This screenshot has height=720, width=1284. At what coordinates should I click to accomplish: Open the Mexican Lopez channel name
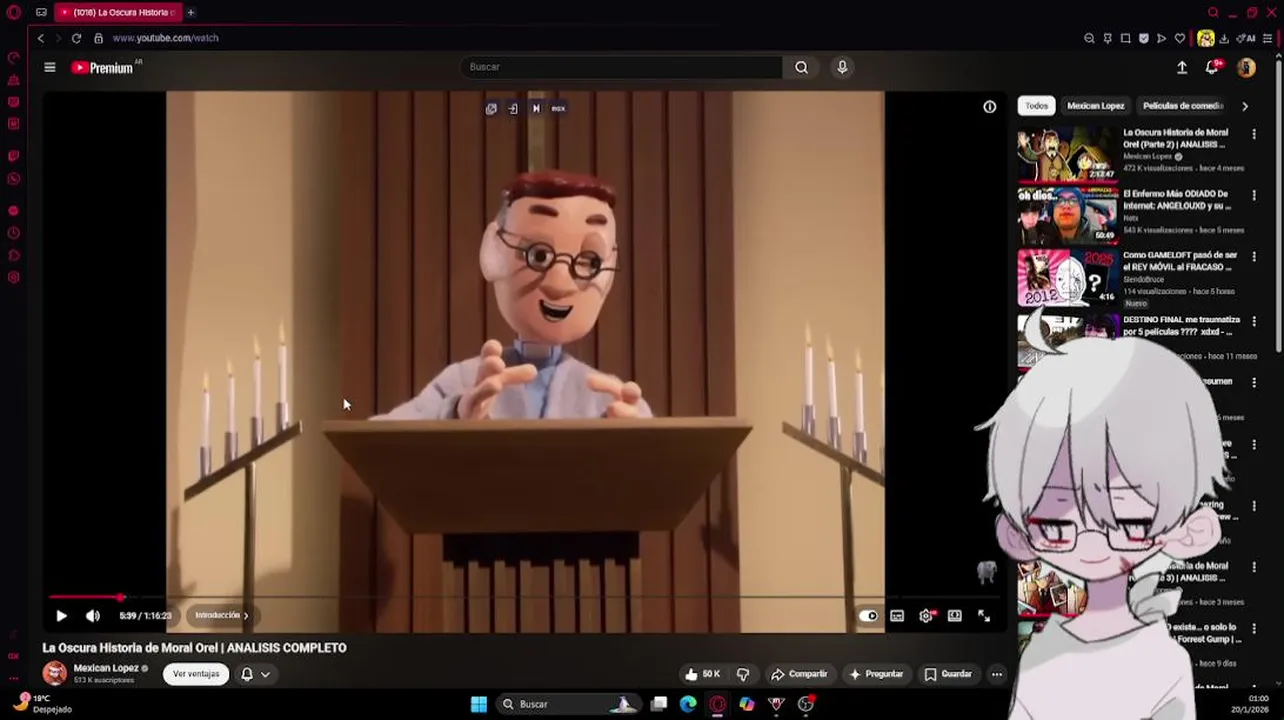[x=105, y=668]
